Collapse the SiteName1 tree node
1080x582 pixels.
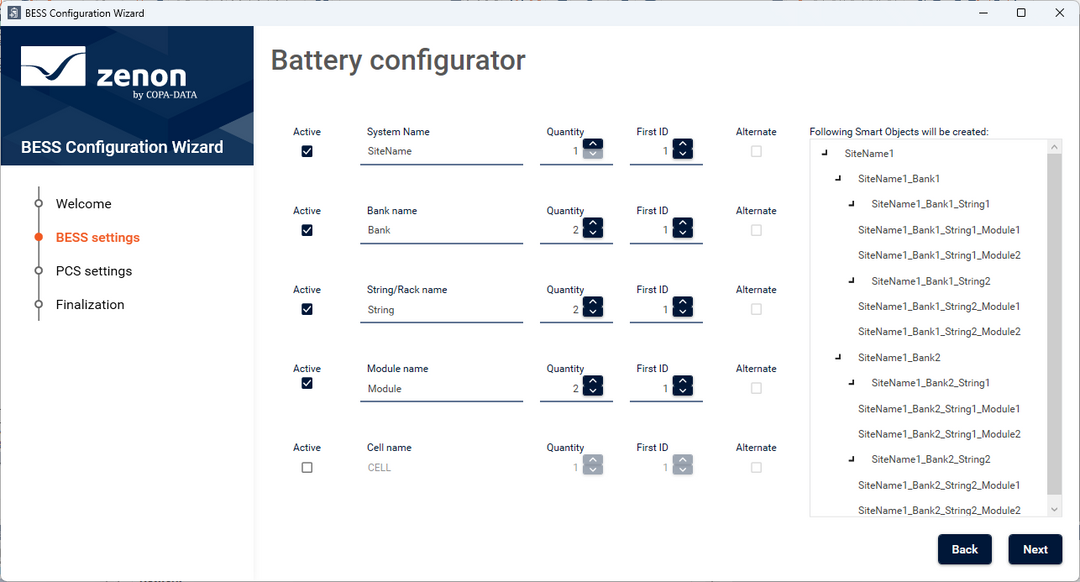[824, 153]
